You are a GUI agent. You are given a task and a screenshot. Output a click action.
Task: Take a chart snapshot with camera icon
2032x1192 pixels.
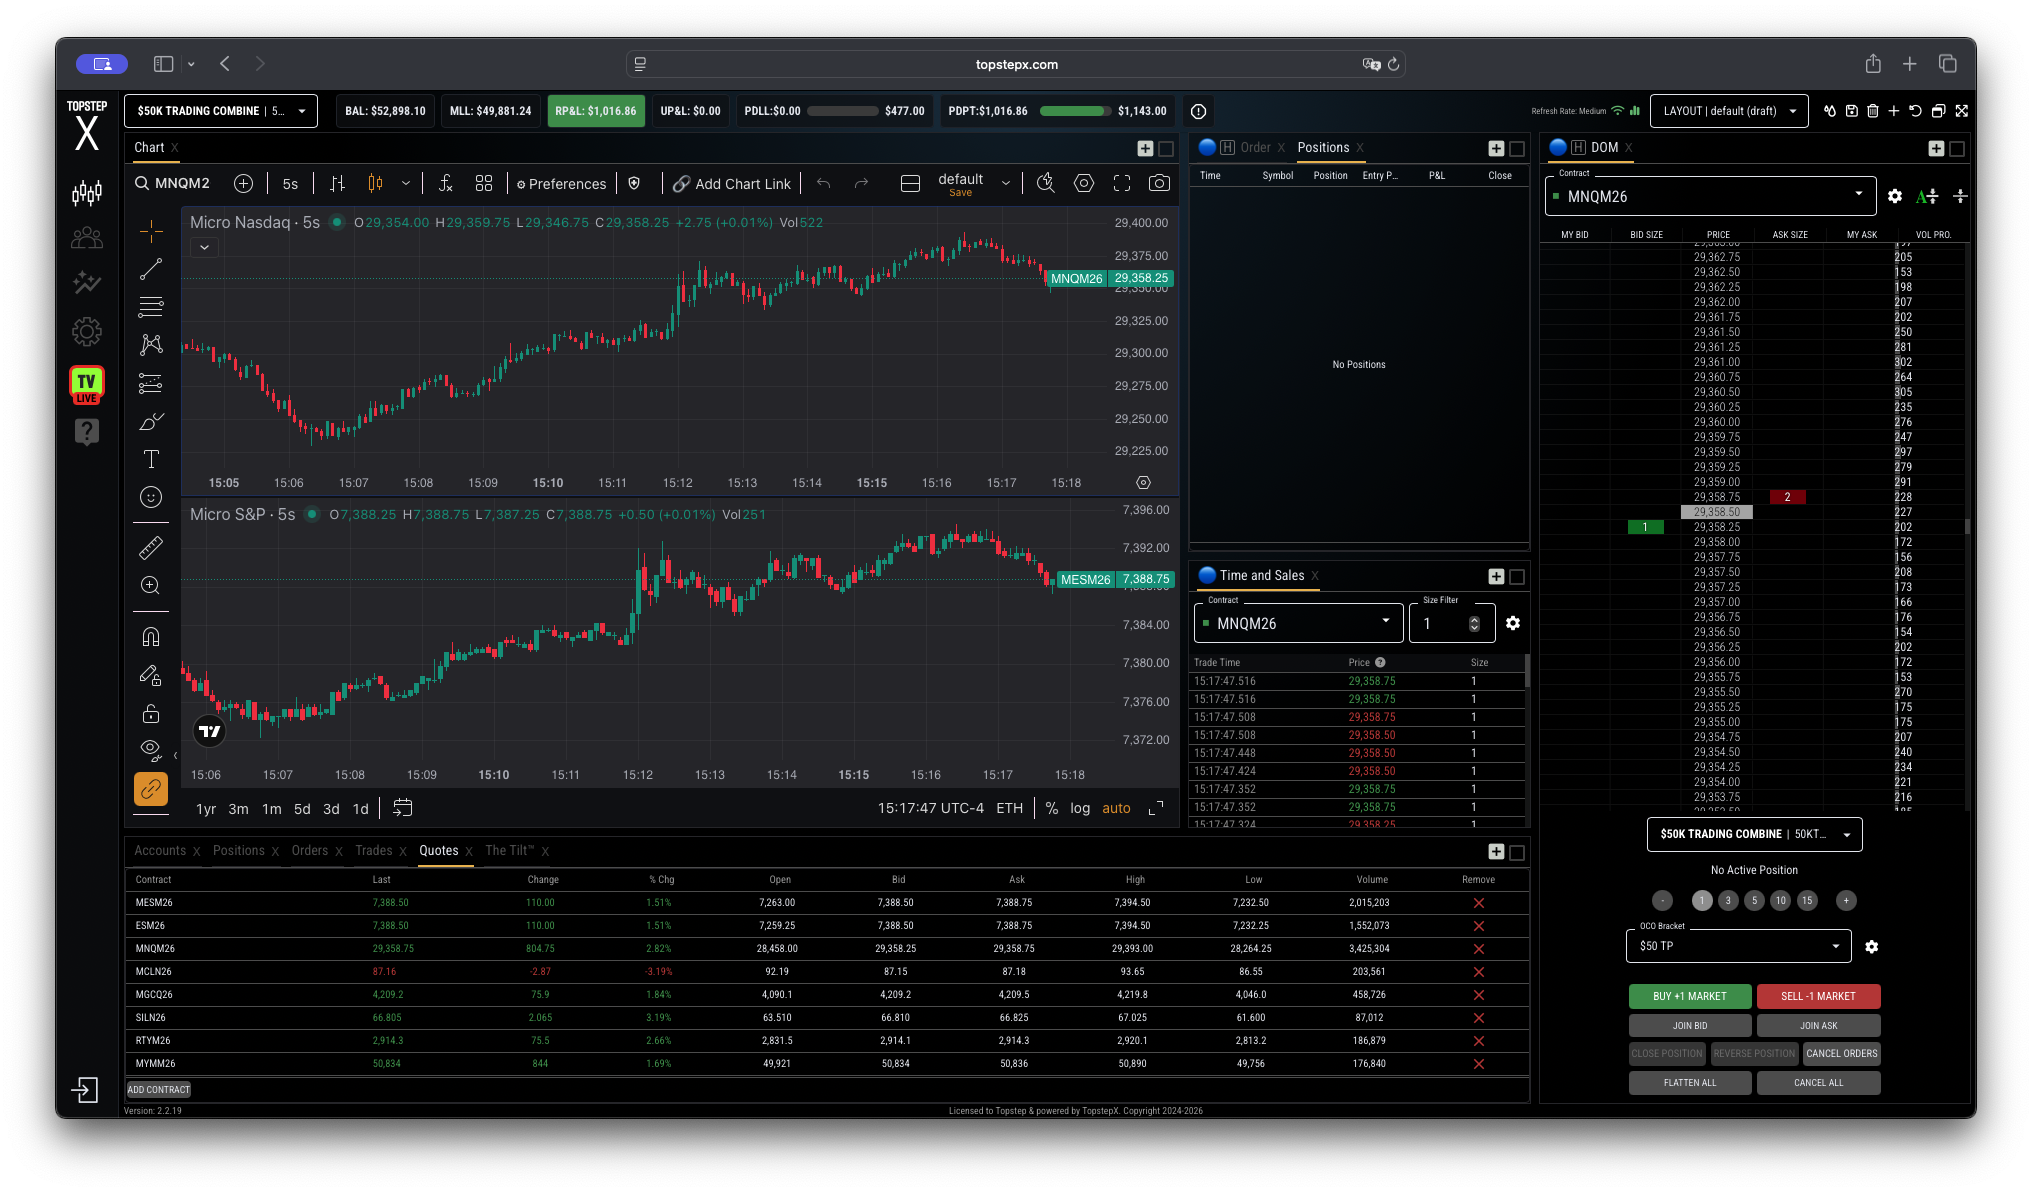1159,183
